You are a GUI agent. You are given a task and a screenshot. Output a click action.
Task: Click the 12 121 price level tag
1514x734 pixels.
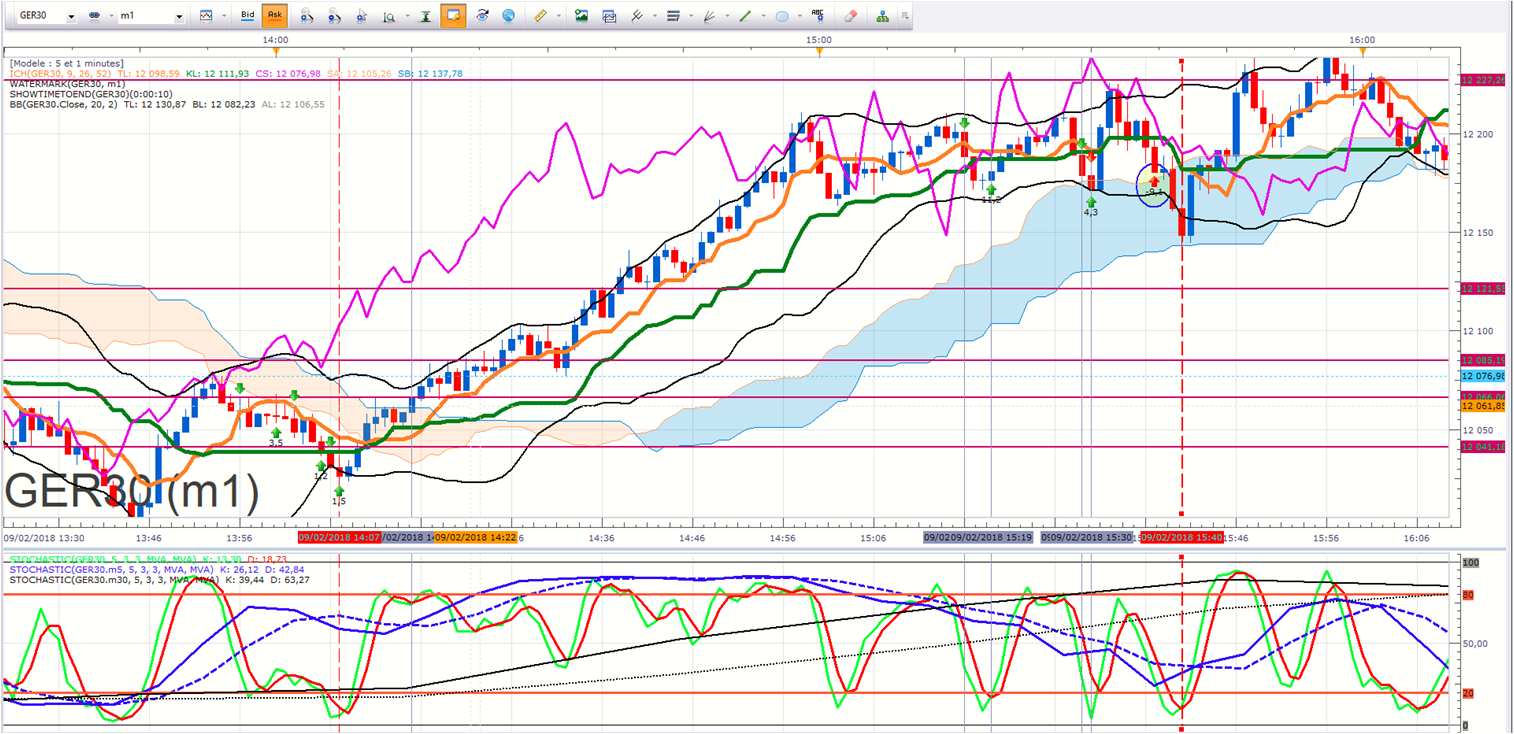1483,289
